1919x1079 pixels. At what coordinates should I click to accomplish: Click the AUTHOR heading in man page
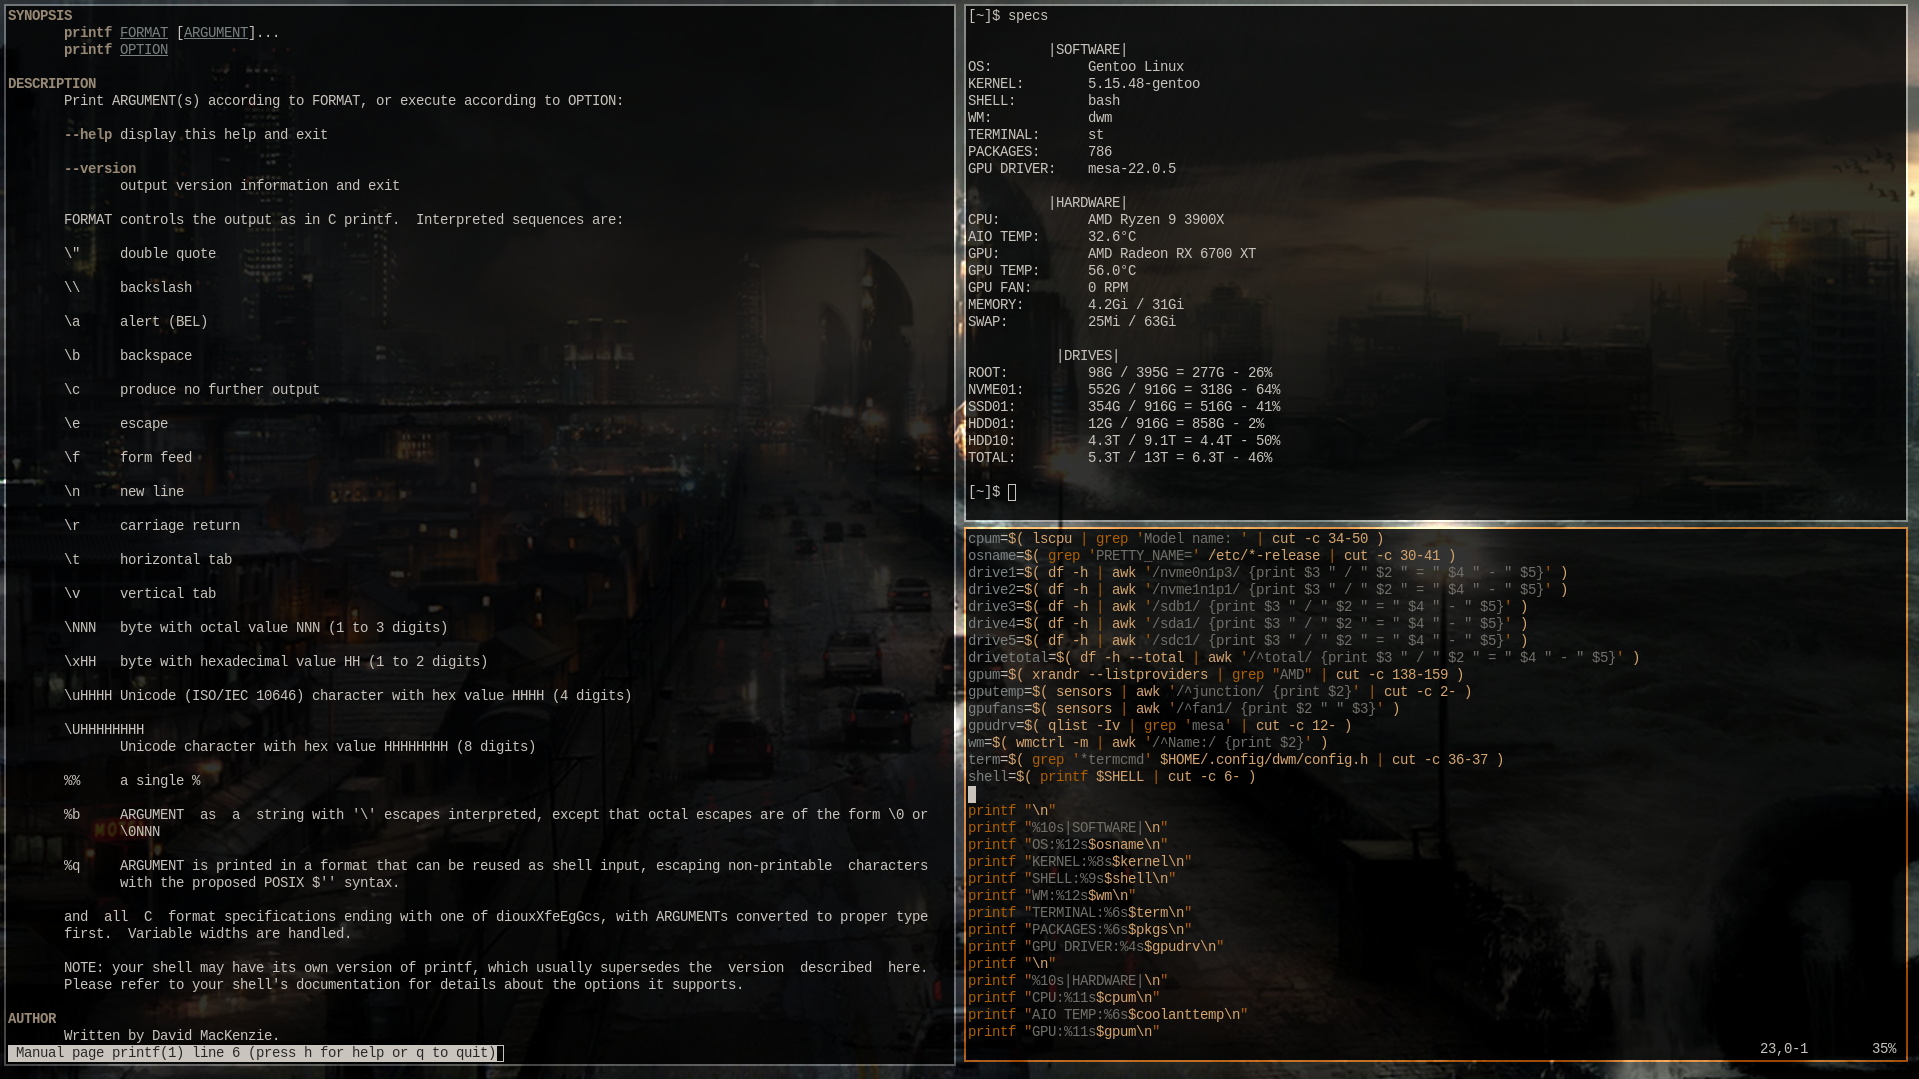(32, 1019)
